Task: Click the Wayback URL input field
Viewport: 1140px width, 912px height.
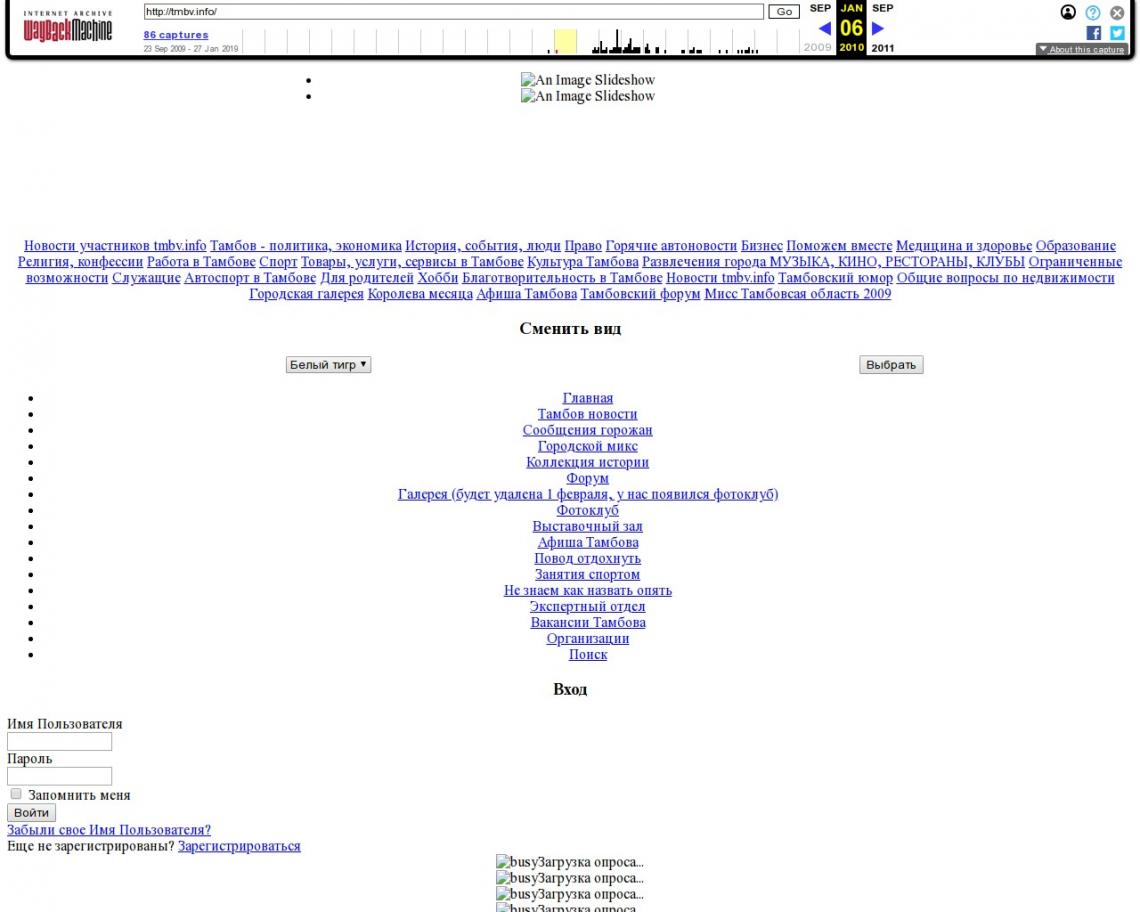Action: (454, 12)
